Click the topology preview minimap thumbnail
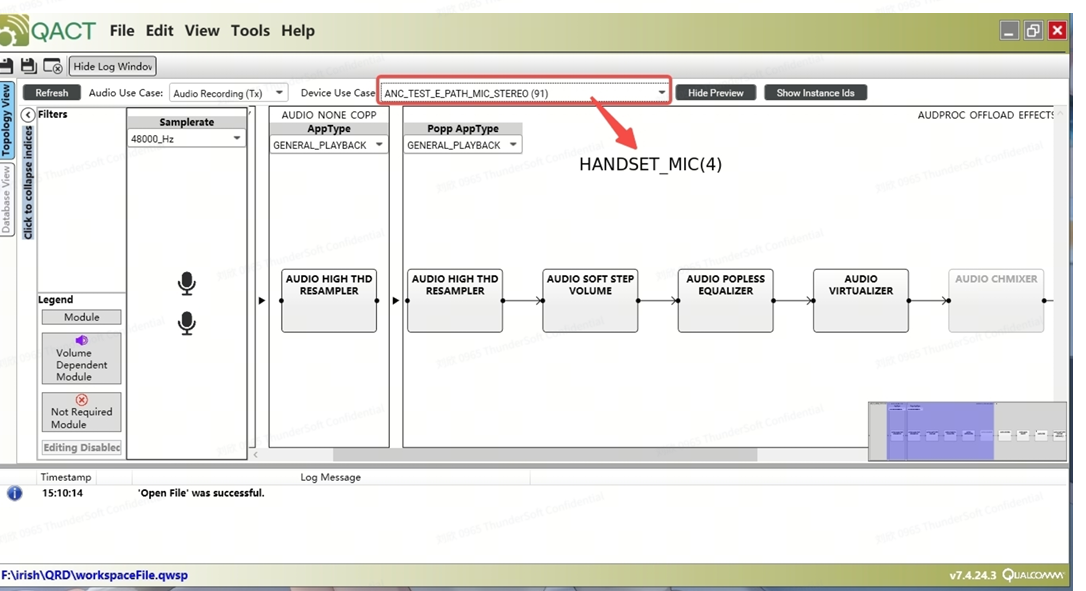 click(968, 431)
